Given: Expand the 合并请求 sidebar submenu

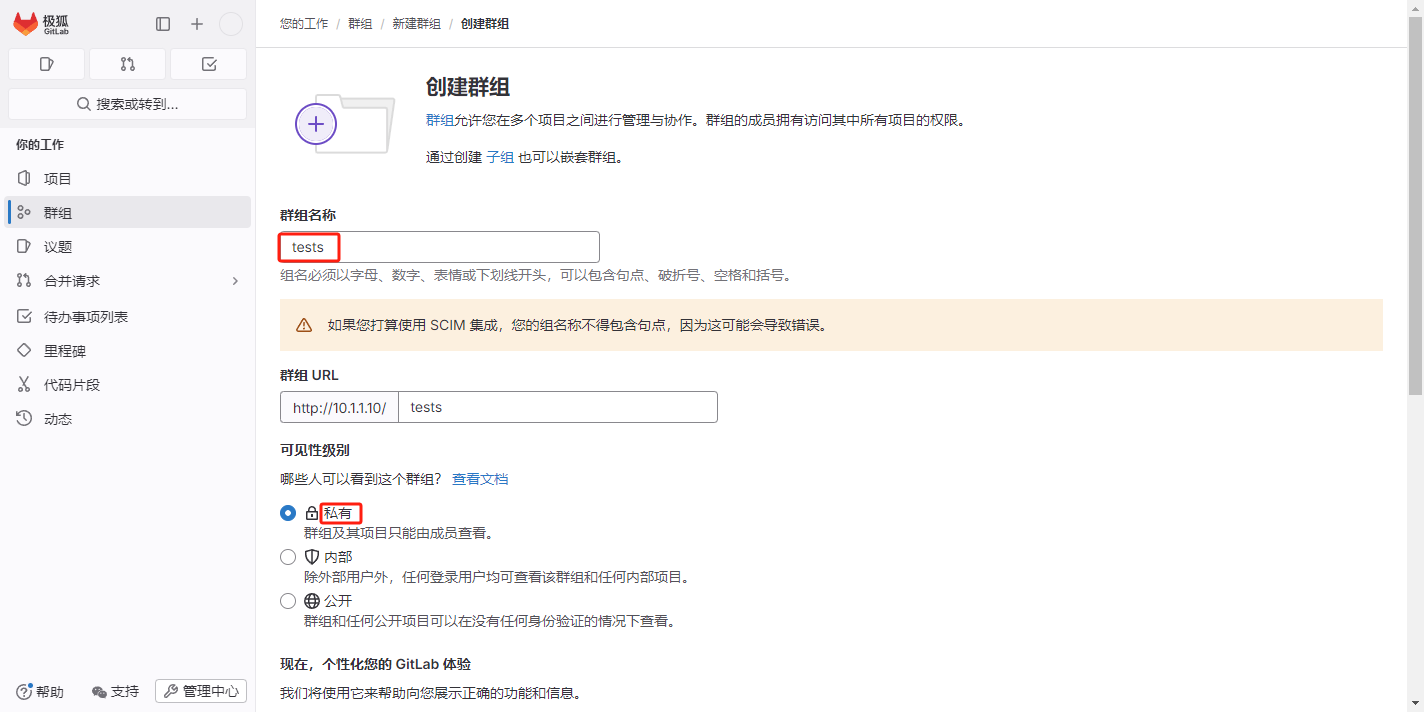Looking at the screenshot, I should pyautogui.click(x=235, y=281).
